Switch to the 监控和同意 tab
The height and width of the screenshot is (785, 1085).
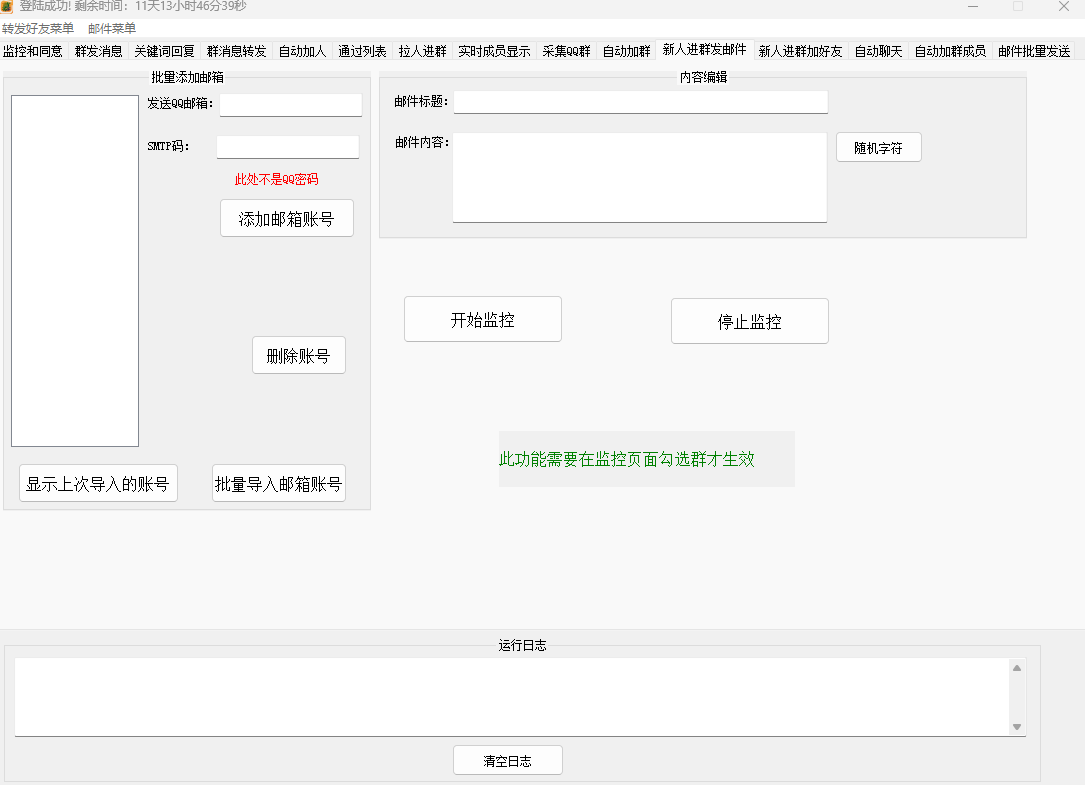pyautogui.click(x=33, y=50)
